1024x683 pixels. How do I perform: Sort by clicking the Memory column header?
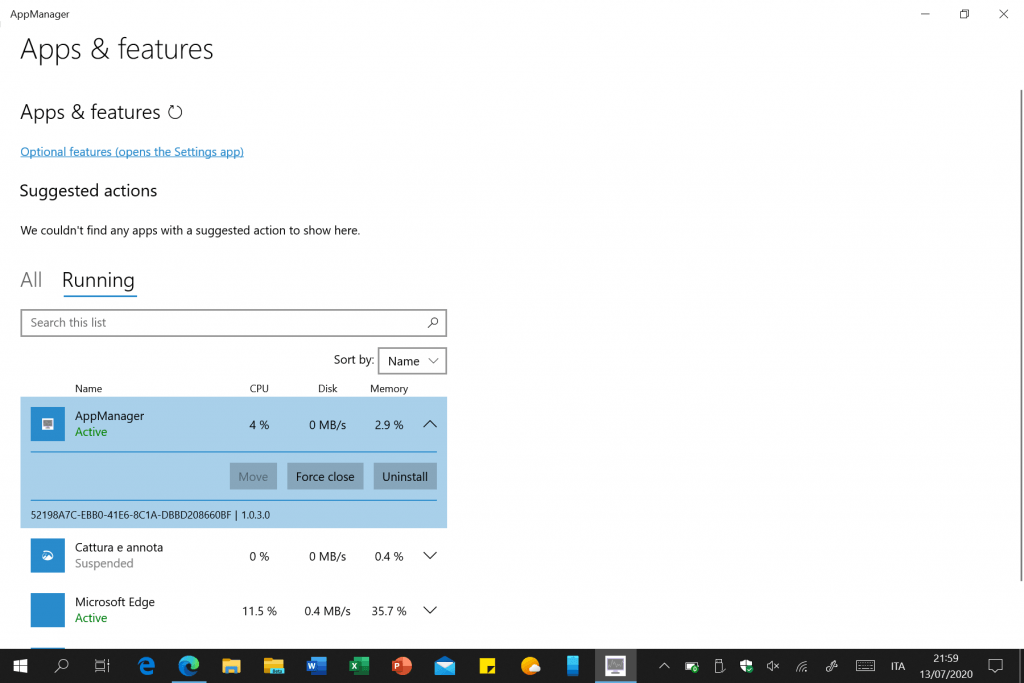(x=389, y=388)
